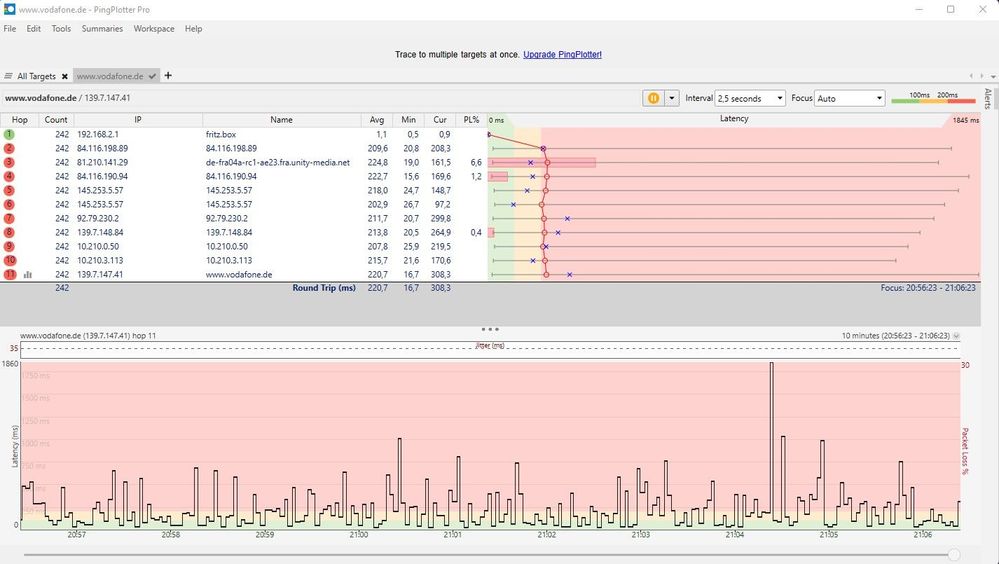This screenshot has height=564, width=999.
Task: Open the Focus Auto dropdown
Action: pos(850,98)
